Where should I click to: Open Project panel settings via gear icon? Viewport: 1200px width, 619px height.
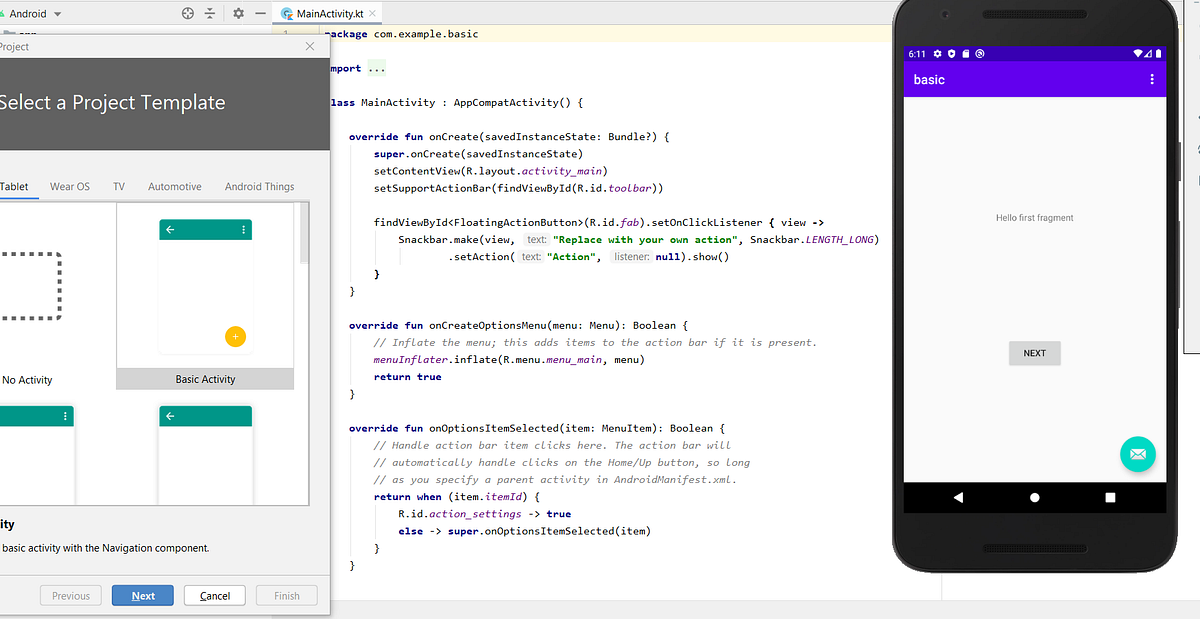237,15
